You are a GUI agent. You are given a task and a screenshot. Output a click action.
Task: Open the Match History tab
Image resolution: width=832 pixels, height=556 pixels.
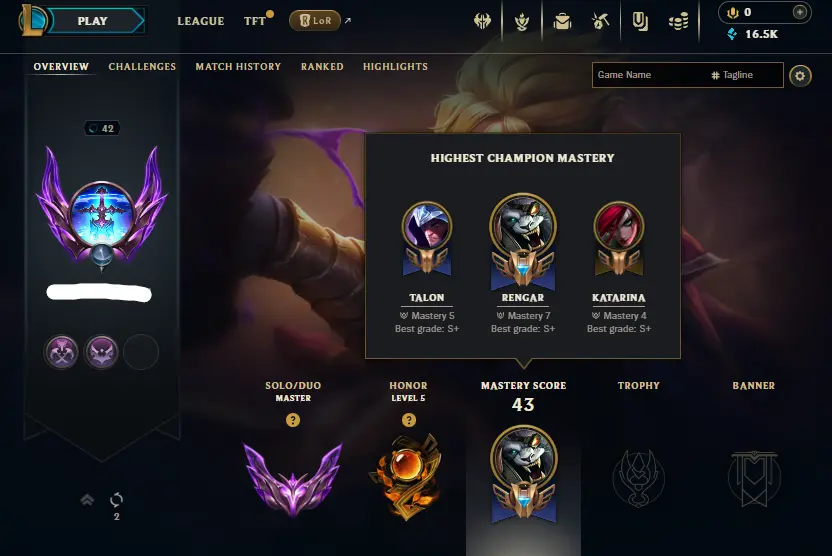pos(238,66)
